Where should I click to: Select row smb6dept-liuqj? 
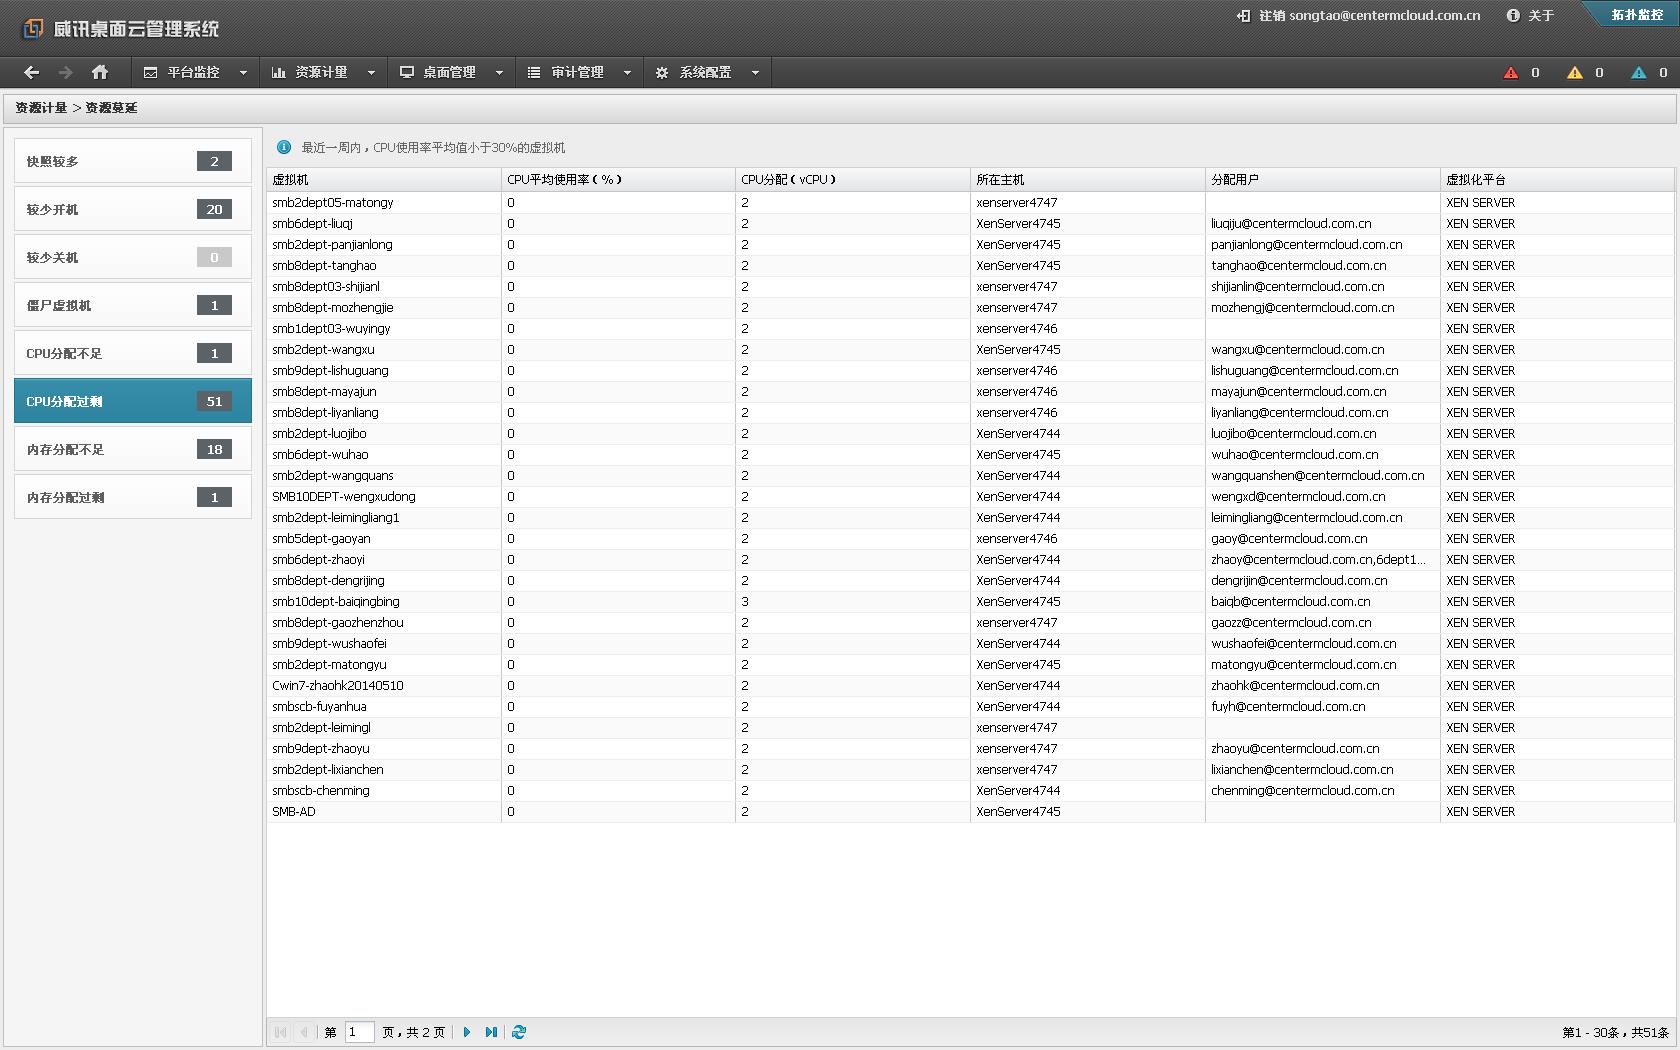coord(970,223)
